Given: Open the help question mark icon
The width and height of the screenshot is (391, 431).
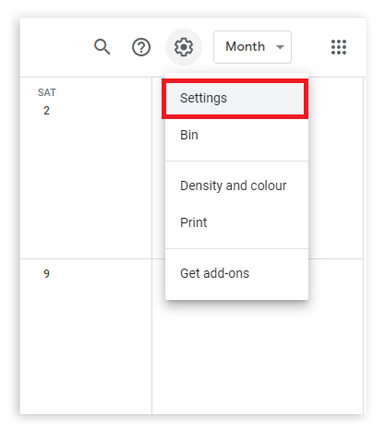Looking at the screenshot, I should click(141, 47).
